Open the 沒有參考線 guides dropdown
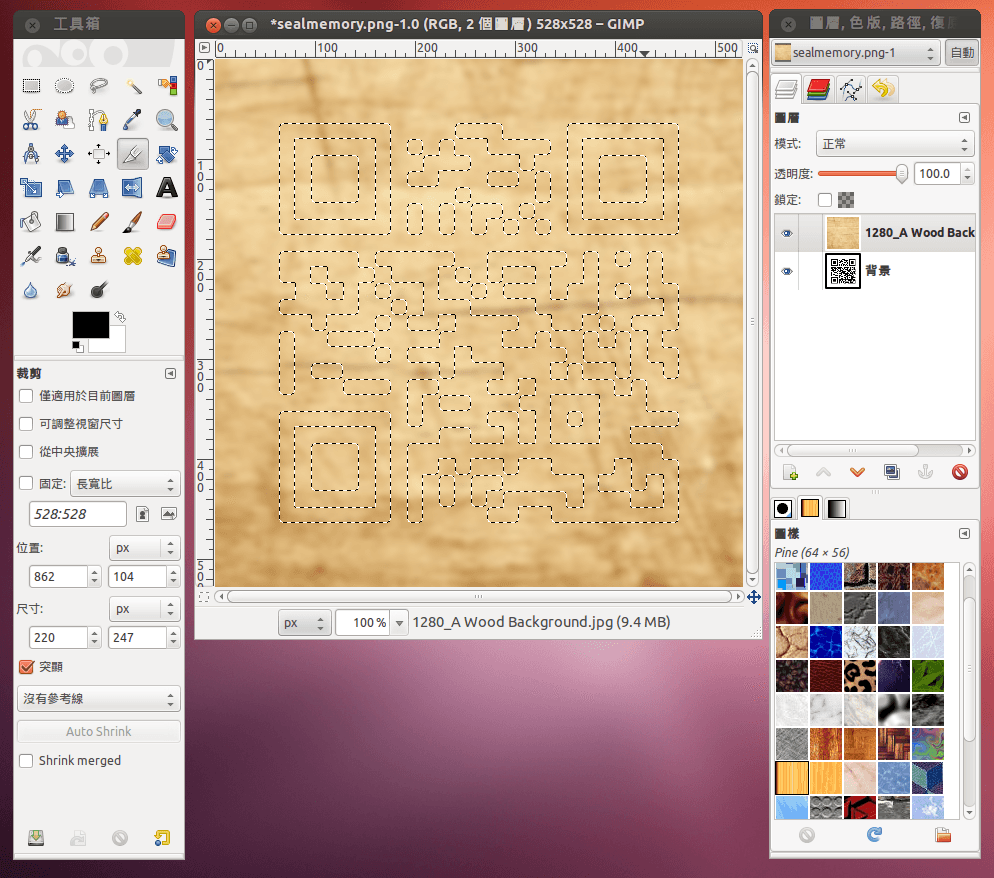 [98, 698]
